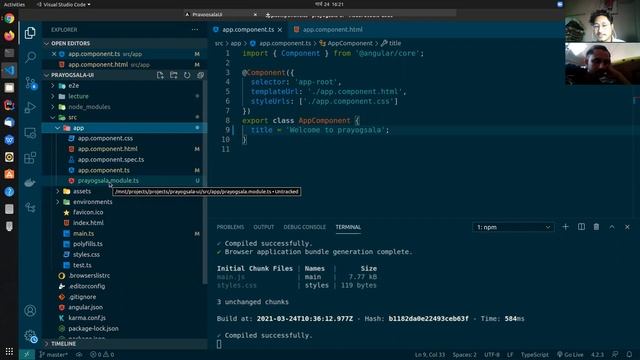640x360 pixels.
Task: Click AppComponent in the breadcrumb
Action: click(350, 43)
